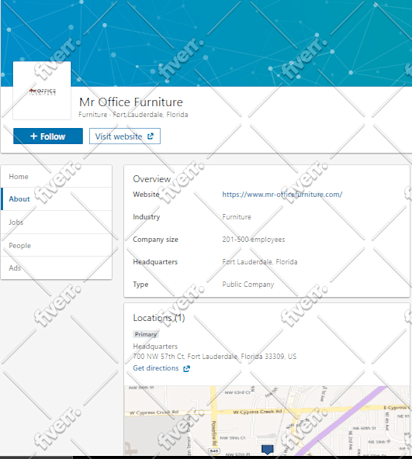Screen dimensions: 412x459
Task: Select the About tab in sidebar
Action: pyautogui.click(x=56, y=199)
